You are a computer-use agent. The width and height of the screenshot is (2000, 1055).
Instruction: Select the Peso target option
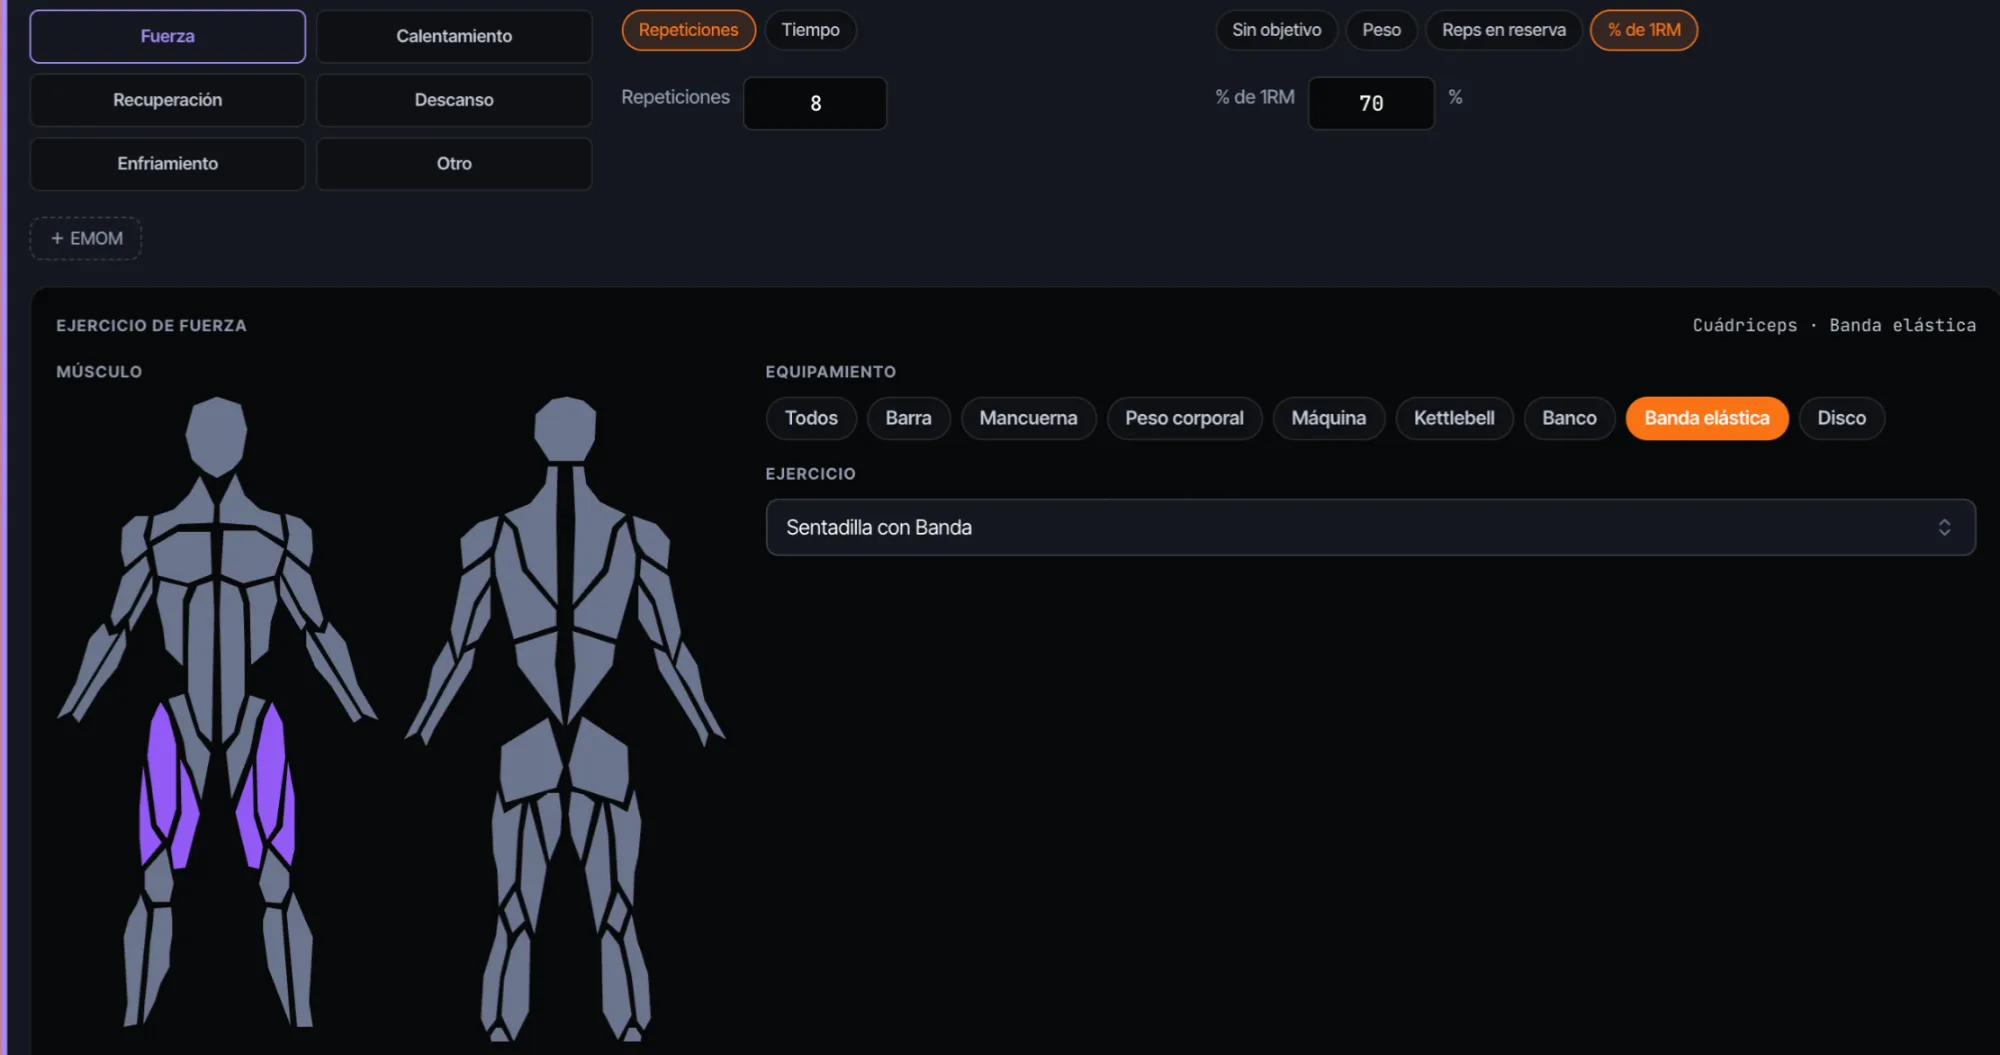pos(1381,30)
